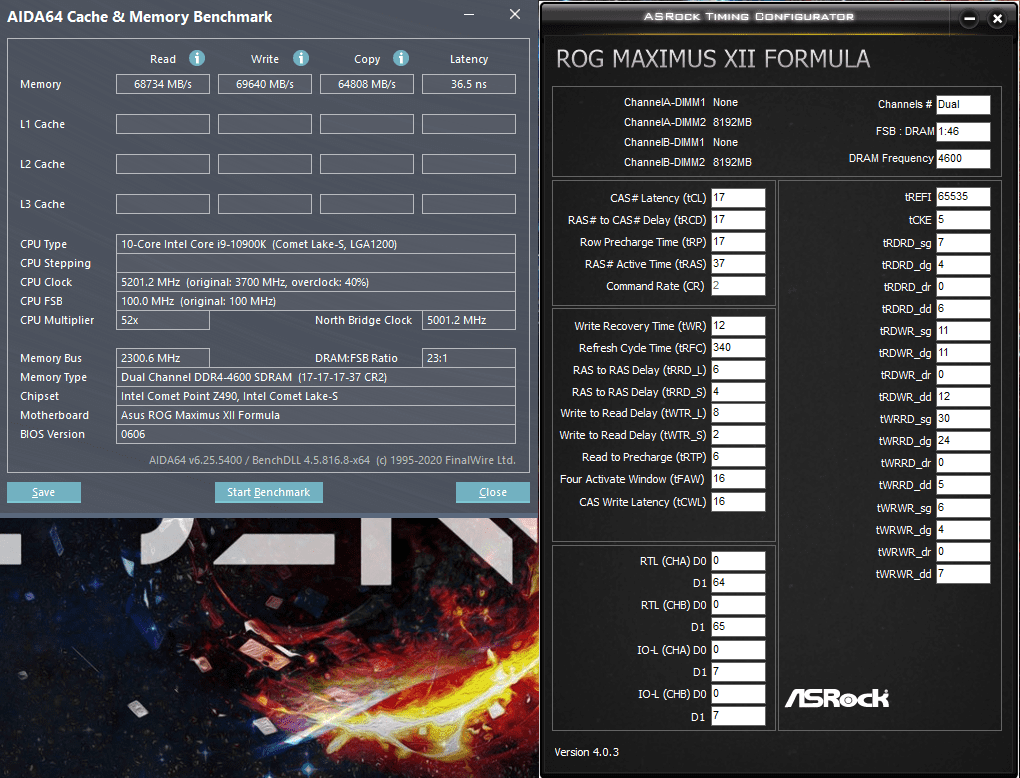Image resolution: width=1020 pixels, height=778 pixels.
Task: Click the Channels # field showing Dual
Action: pyautogui.click(x=963, y=105)
